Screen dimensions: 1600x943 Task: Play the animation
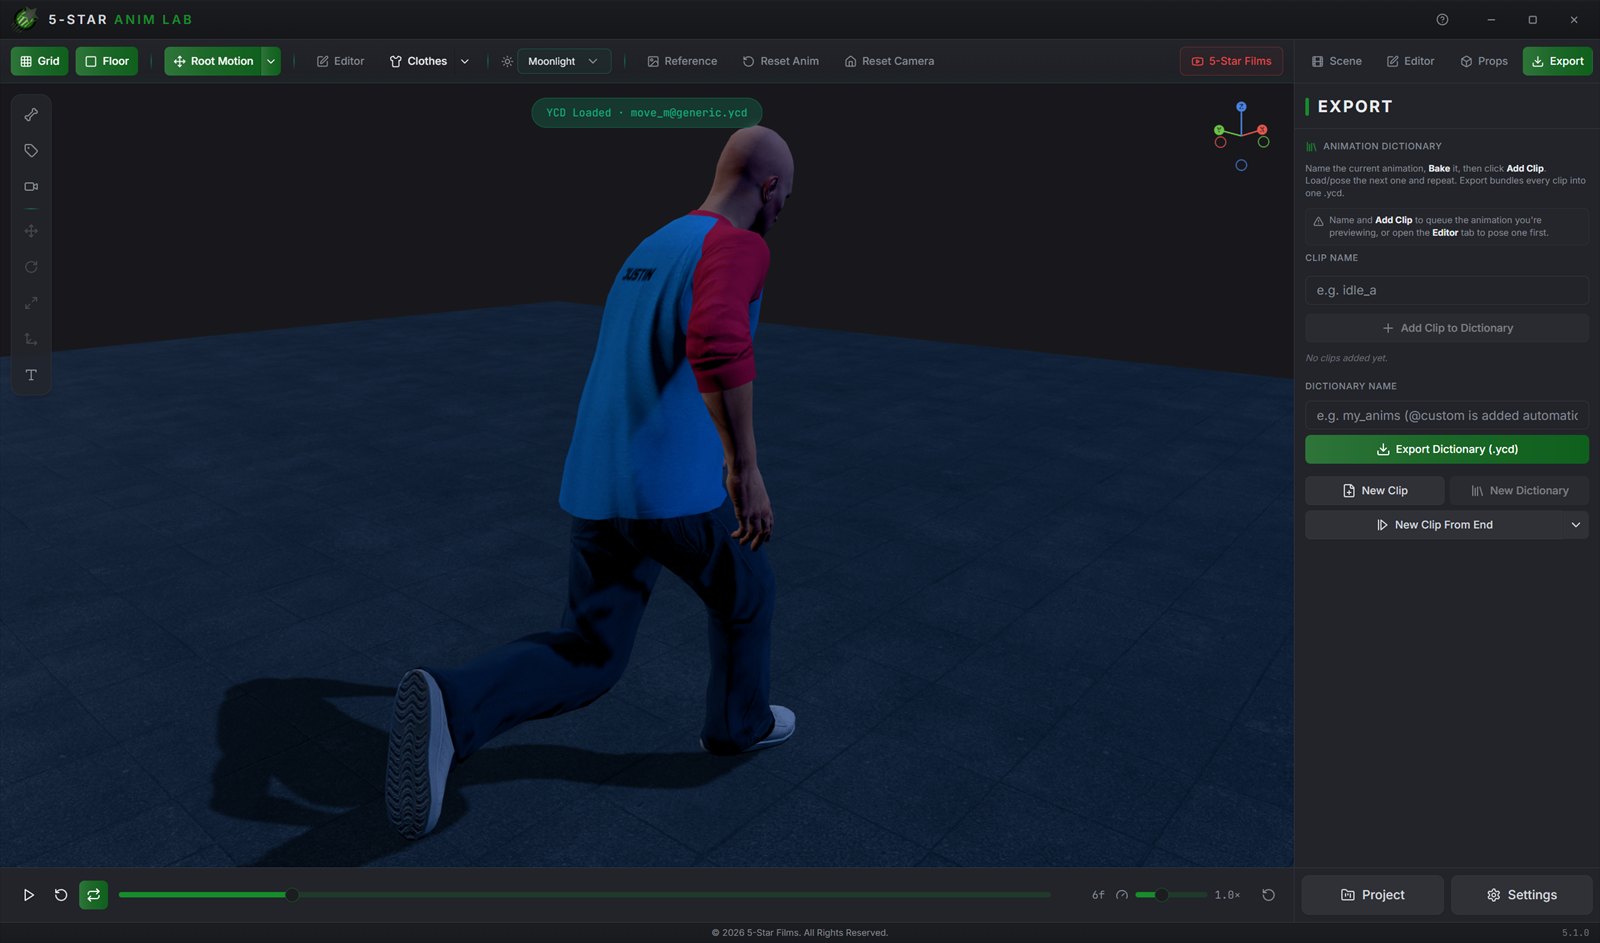pyautogui.click(x=28, y=895)
